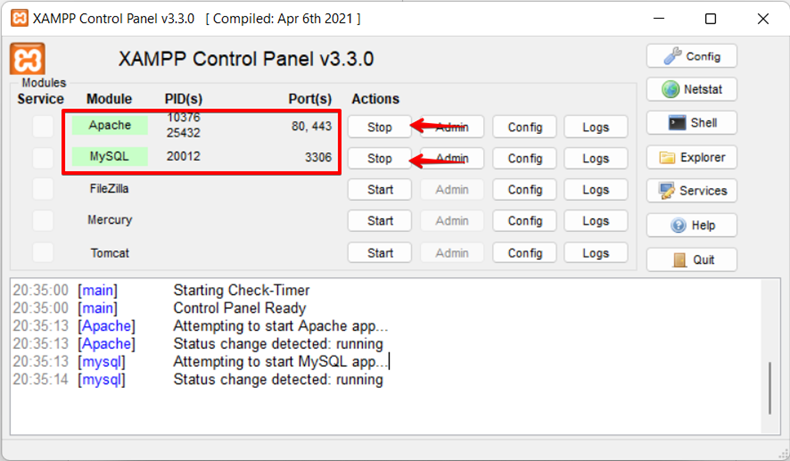Start the Tomcat module
This screenshot has width=790, height=461.
[x=379, y=253]
